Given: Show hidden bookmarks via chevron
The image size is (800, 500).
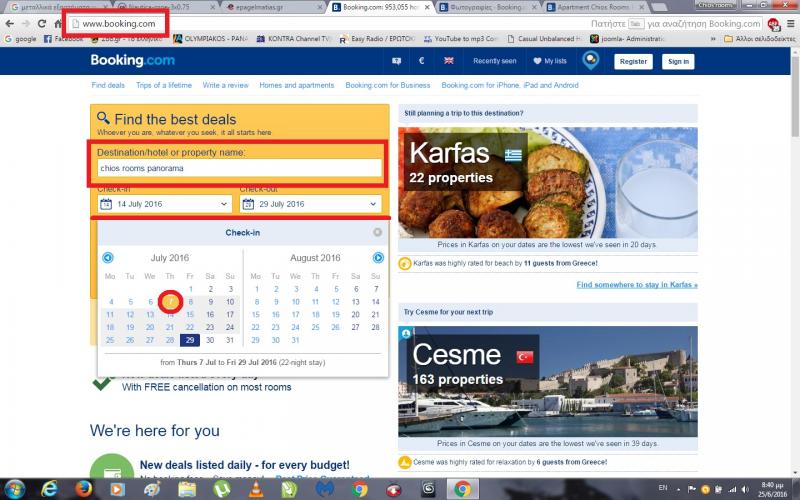Looking at the screenshot, I should click(x=713, y=39).
